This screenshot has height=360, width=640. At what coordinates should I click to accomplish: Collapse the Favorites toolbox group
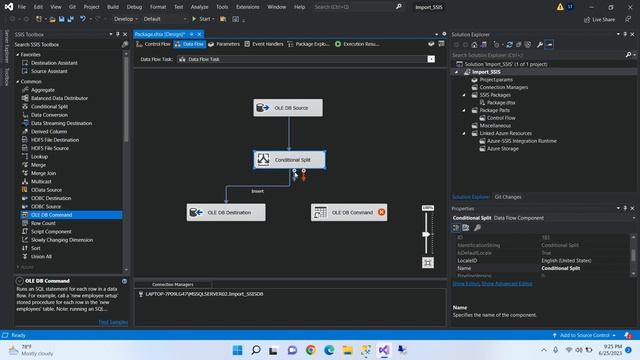[18, 54]
